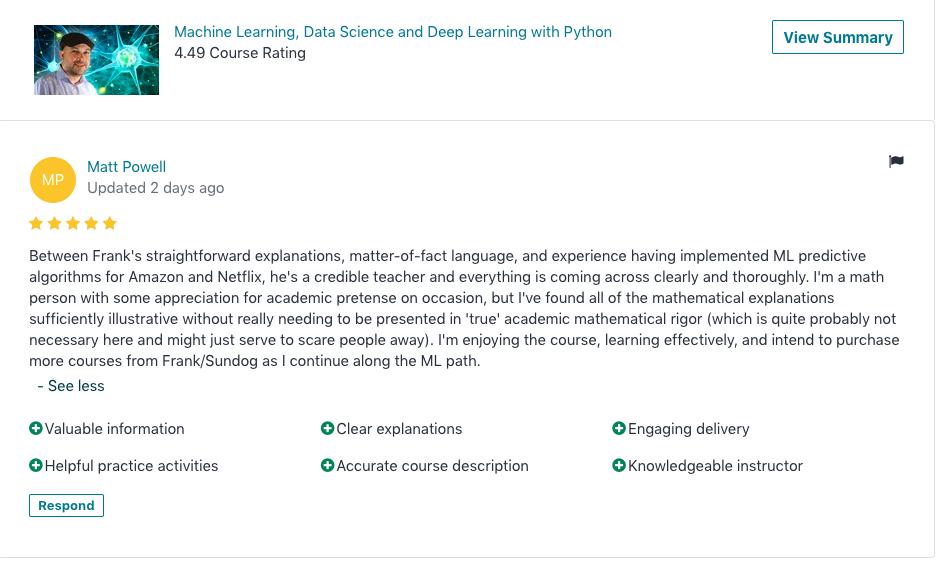Click the Updated 2 days ago timestamp
This screenshot has height=561, width=939.
[x=155, y=188]
